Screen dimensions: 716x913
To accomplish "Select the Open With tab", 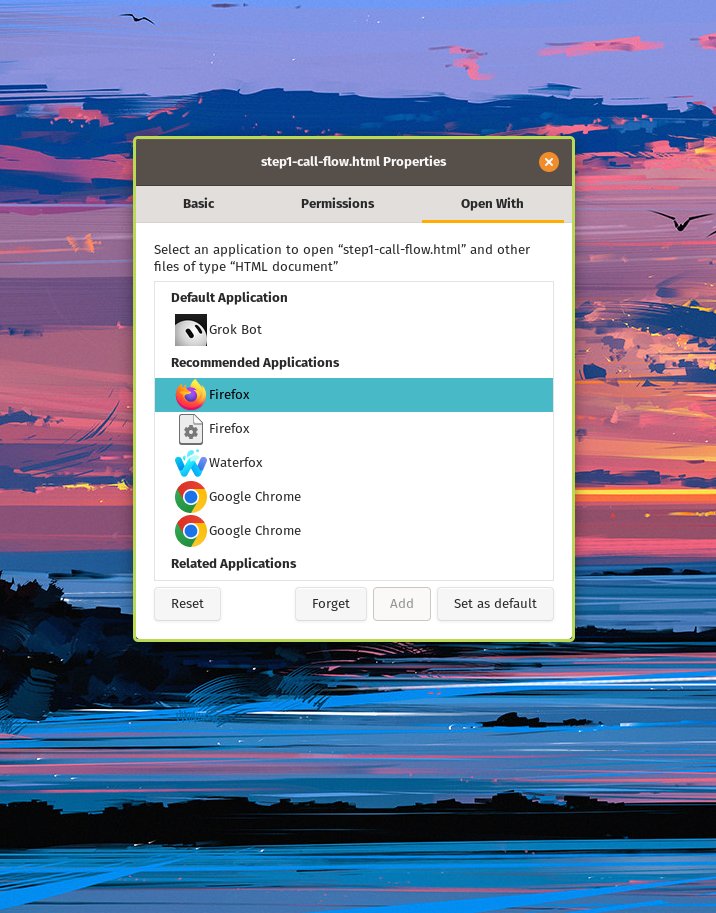I will [492, 204].
